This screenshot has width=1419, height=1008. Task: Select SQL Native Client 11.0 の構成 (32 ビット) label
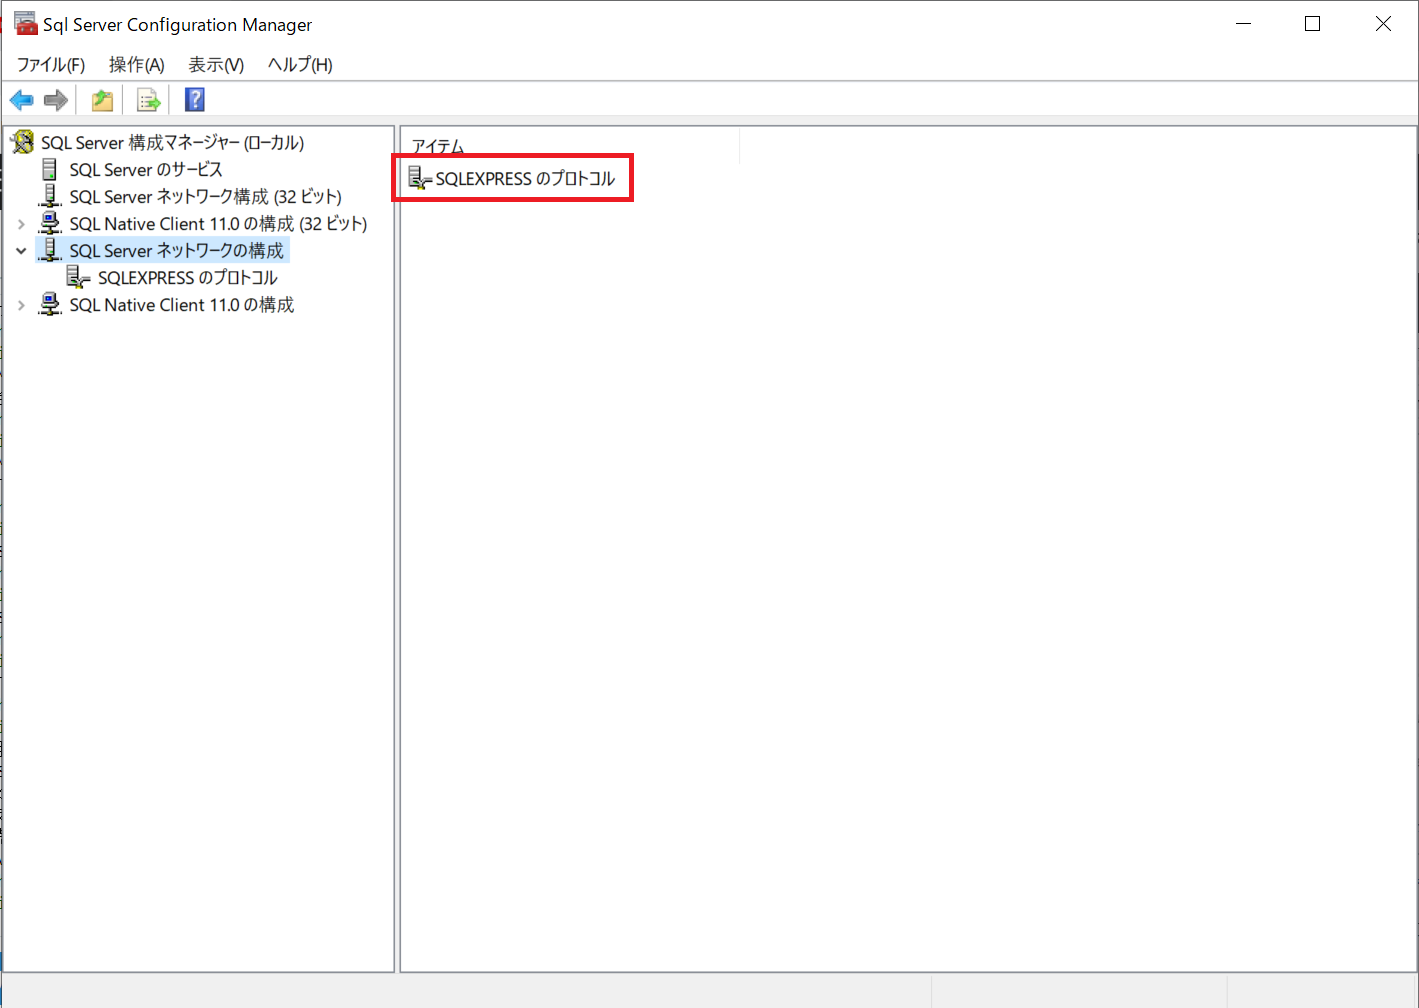218,224
